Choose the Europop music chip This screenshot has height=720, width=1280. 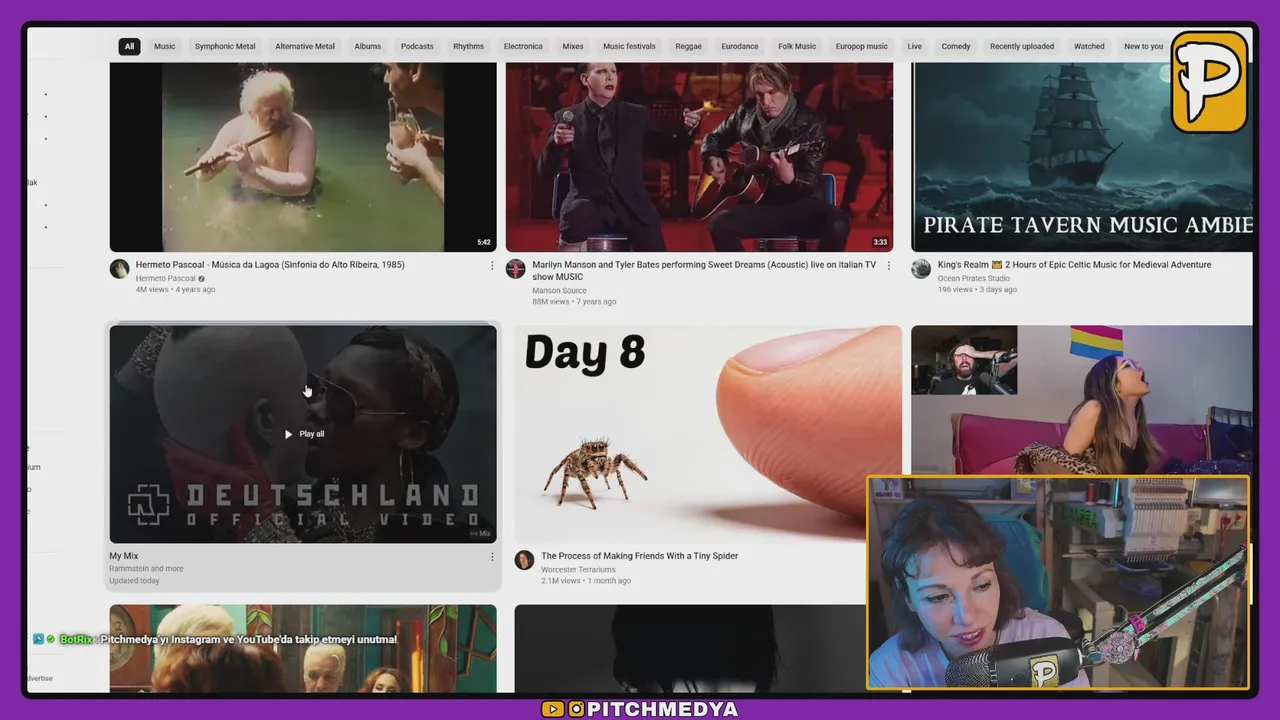pos(862,46)
